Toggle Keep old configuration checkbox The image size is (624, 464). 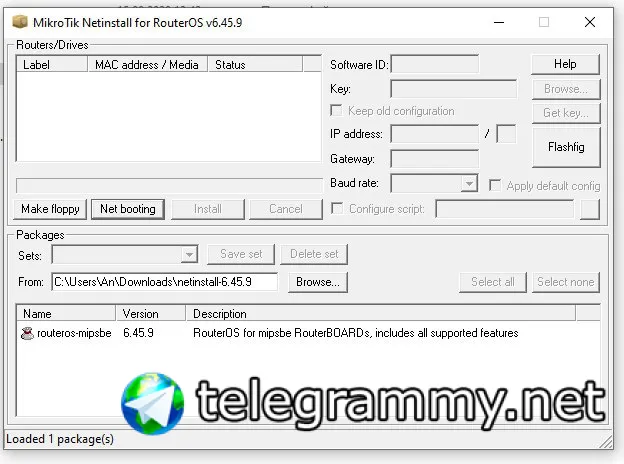(x=336, y=111)
